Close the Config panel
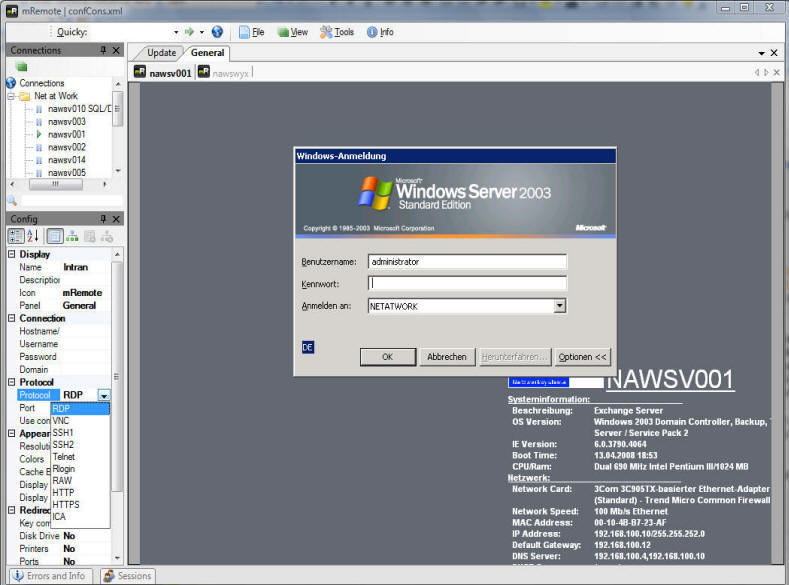Screen dimensions: 789x585 click(x=116, y=219)
